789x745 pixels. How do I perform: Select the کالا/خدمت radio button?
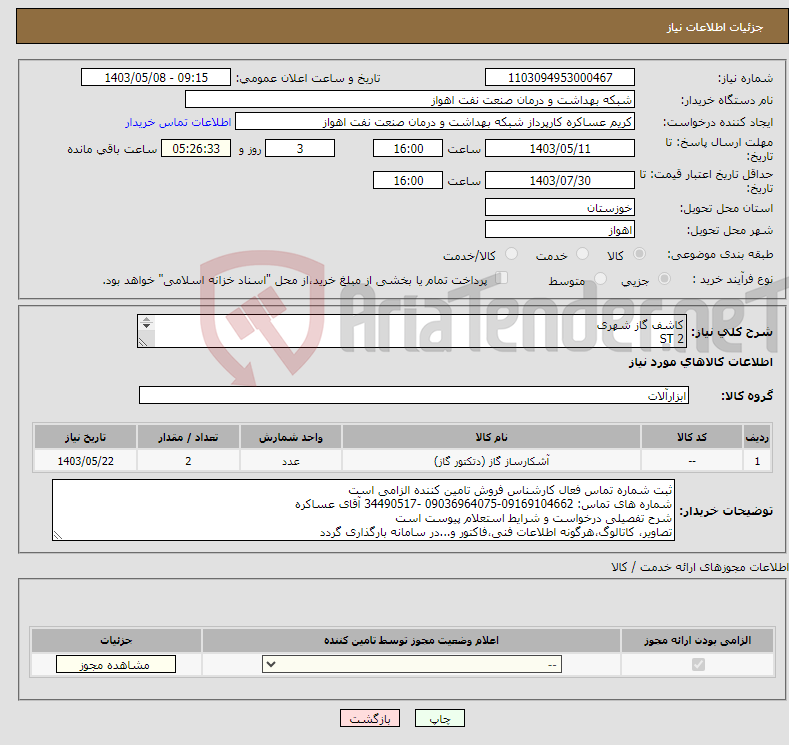(x=511, y=254)
